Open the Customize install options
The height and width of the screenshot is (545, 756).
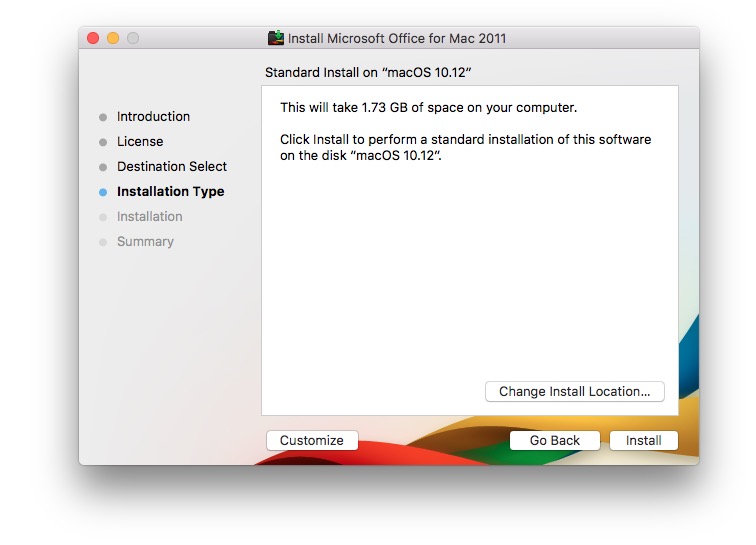click(x=311, y=440)
